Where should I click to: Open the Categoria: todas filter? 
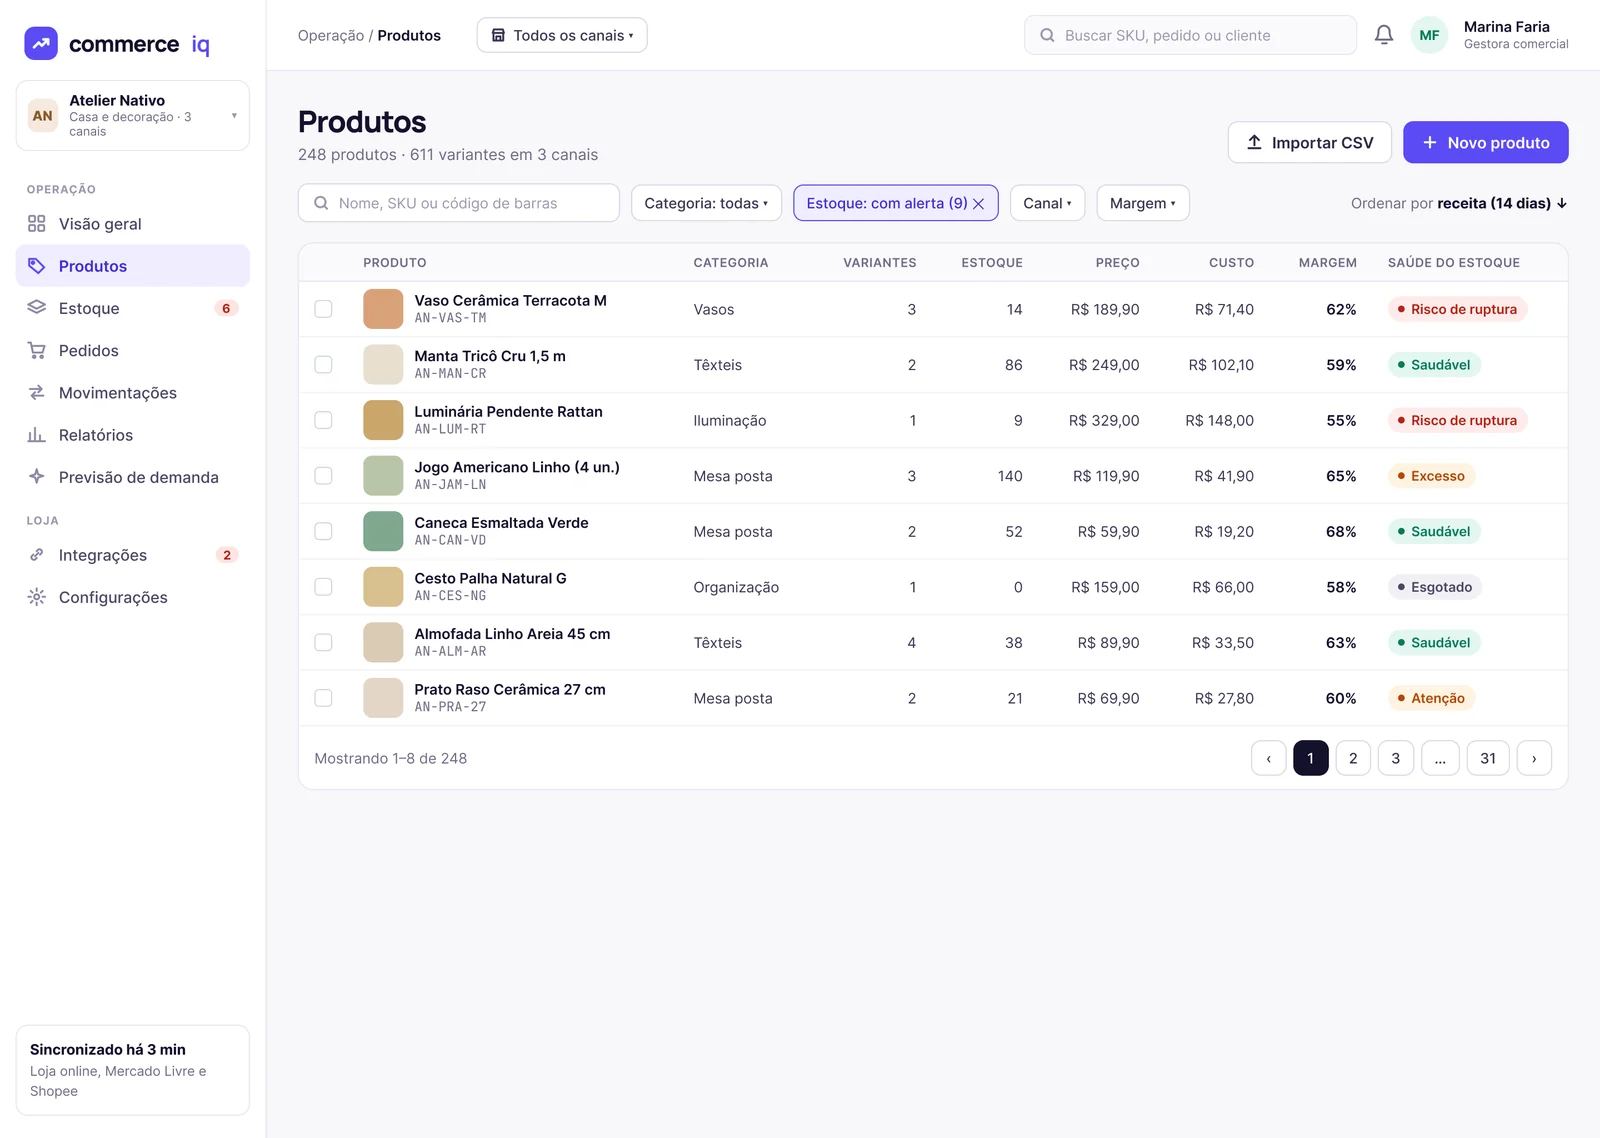[706, 203]
